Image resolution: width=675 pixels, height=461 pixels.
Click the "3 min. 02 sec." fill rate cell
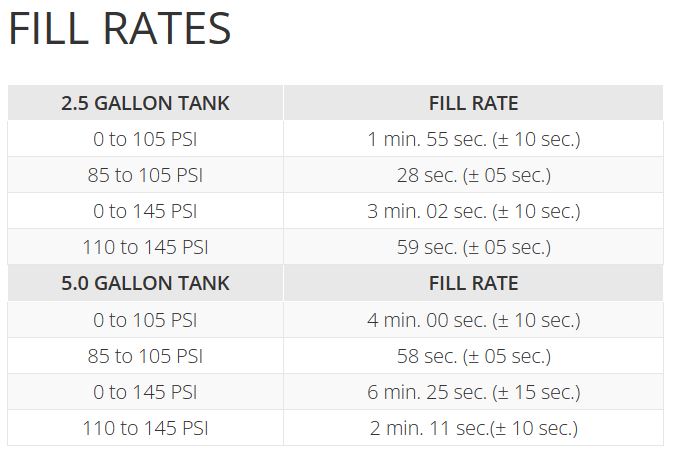tap(473, 211)
